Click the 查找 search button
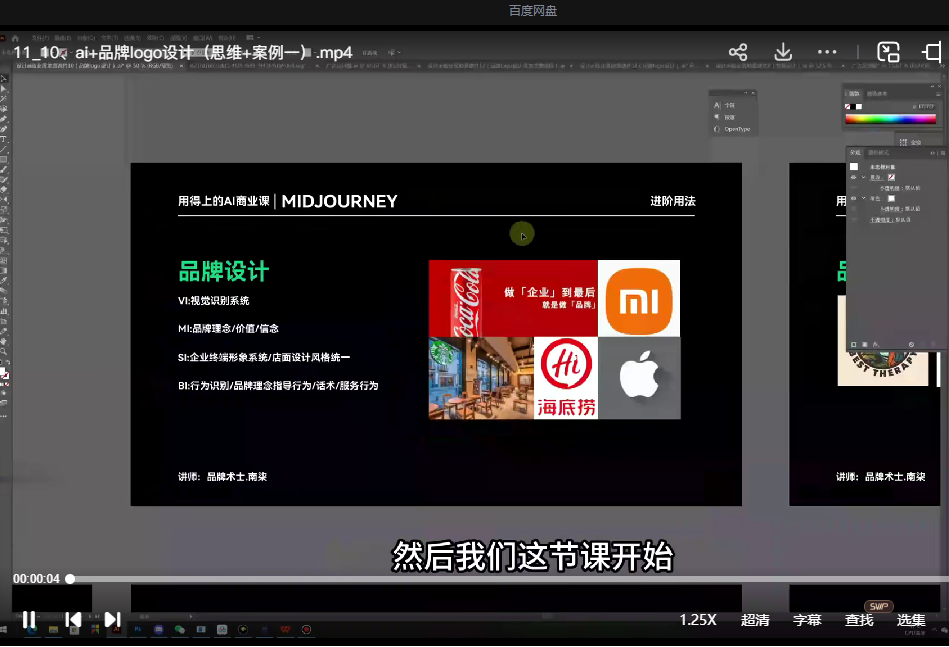 pos(859,620)
